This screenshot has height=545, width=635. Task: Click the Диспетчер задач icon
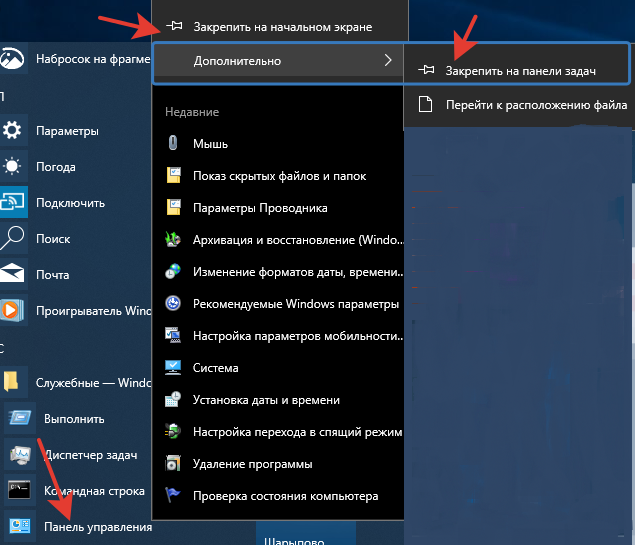20,455
